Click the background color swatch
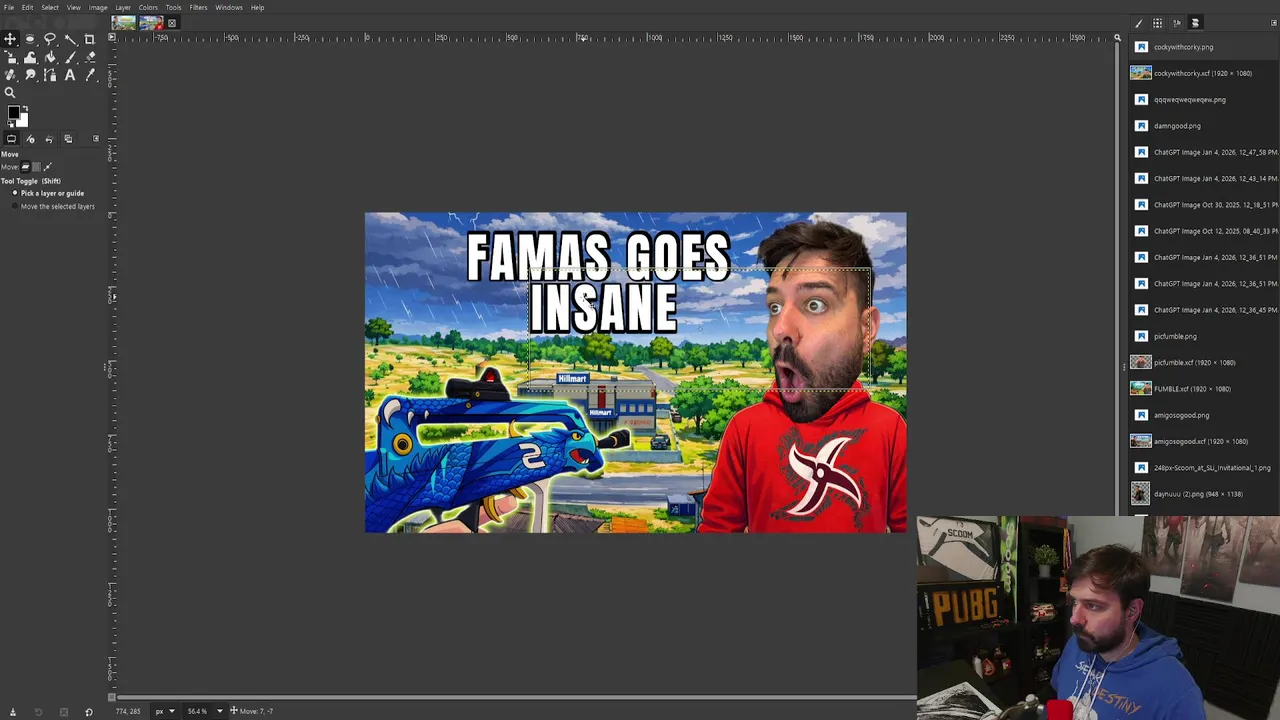 (x=23, y=121)
